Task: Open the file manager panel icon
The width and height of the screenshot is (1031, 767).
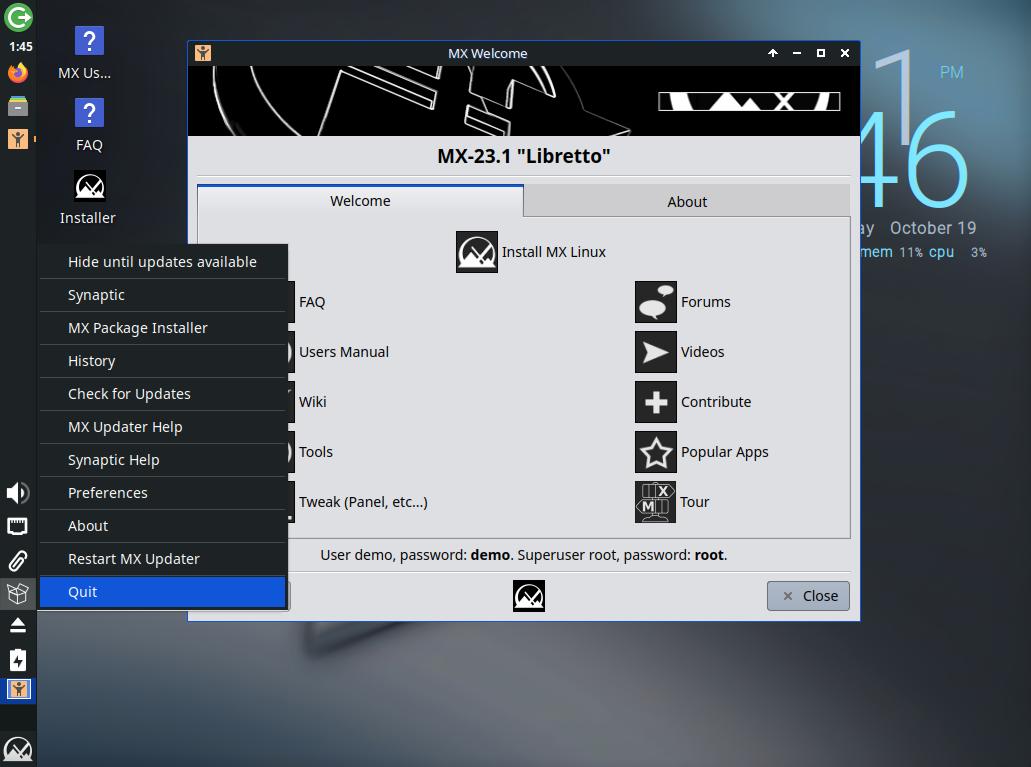Action: point(18,106)
